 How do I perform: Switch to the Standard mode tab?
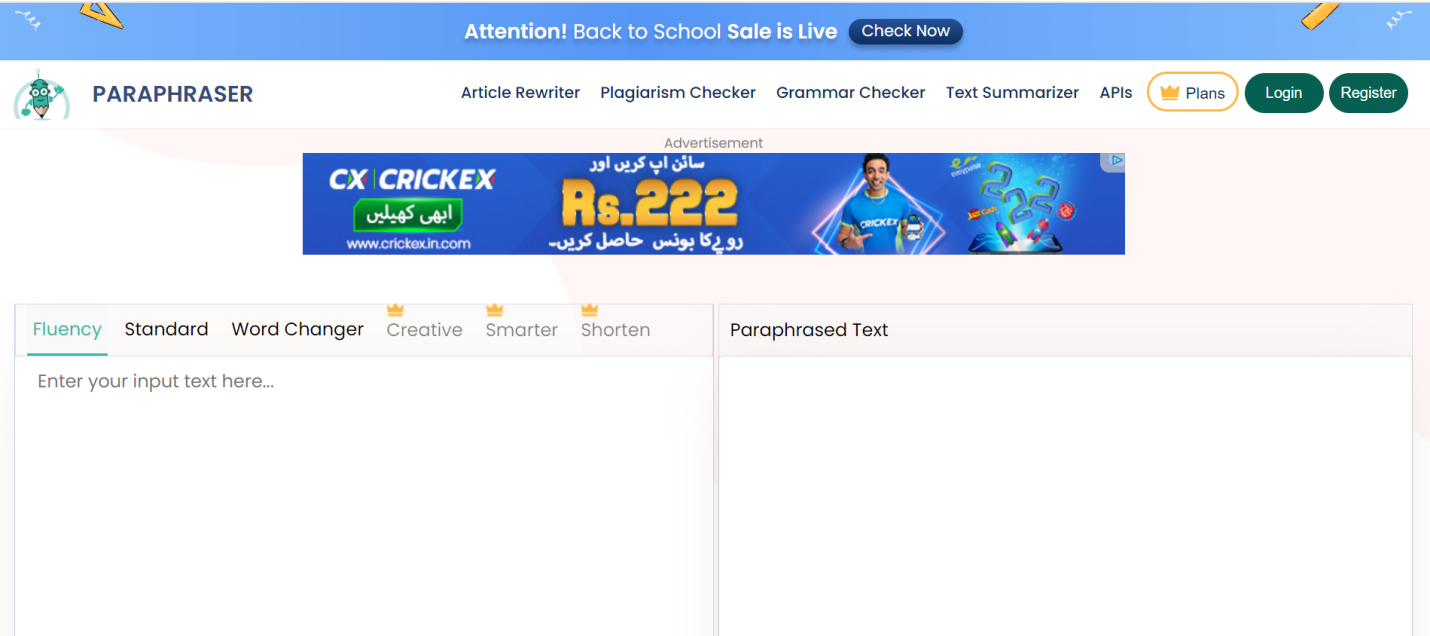point(166,330)
